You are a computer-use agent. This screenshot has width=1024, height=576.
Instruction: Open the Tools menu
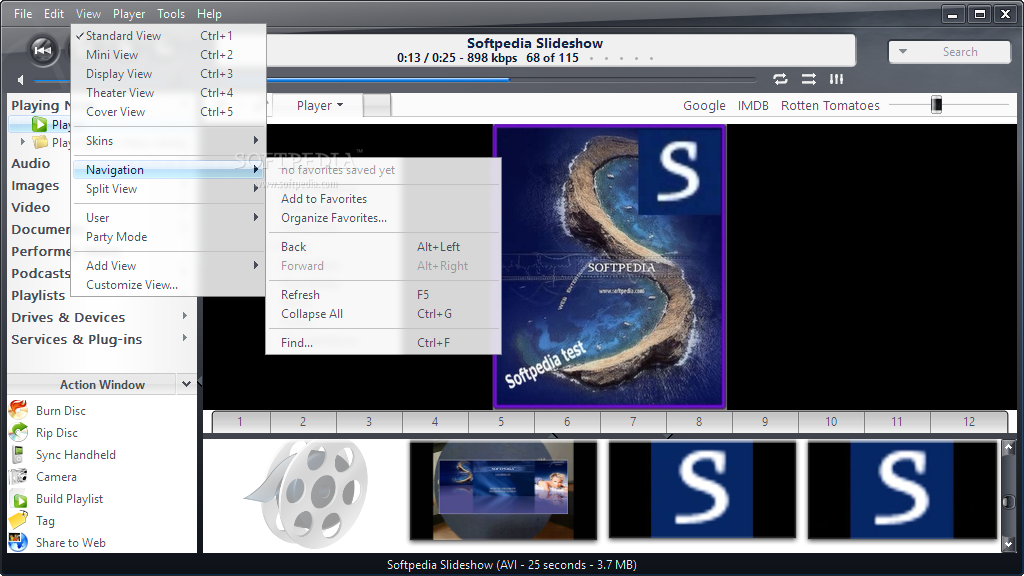(x=171, y=13)
